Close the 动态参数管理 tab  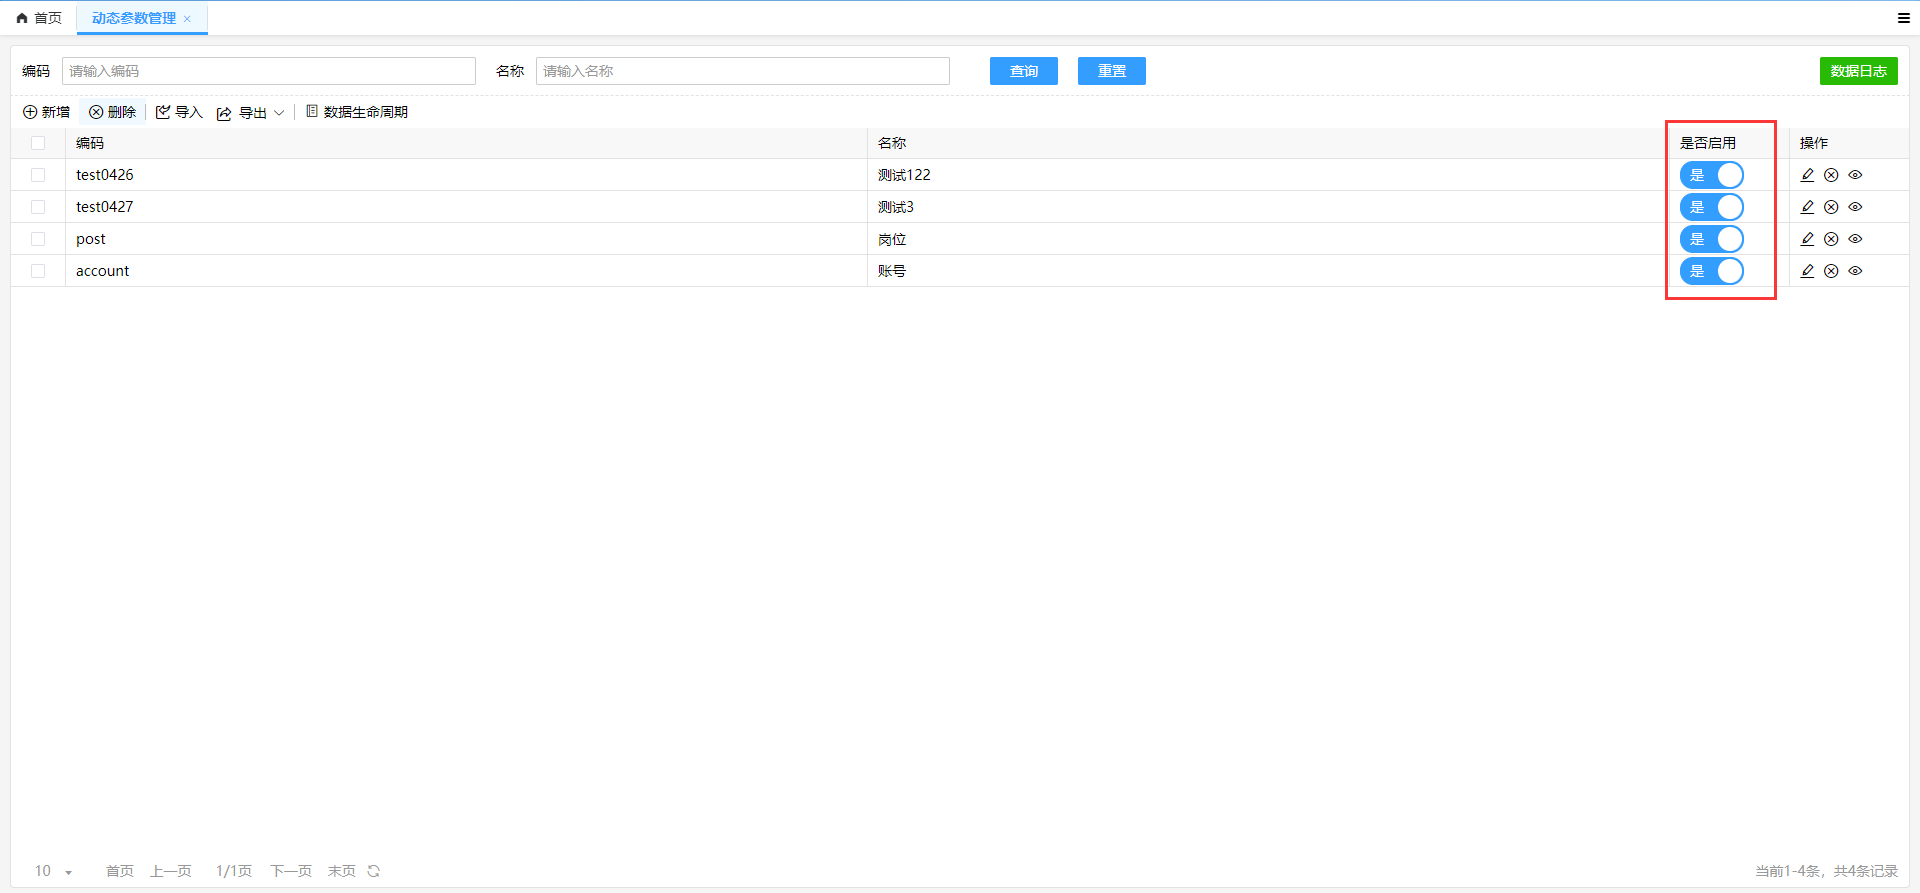[187, 19]
